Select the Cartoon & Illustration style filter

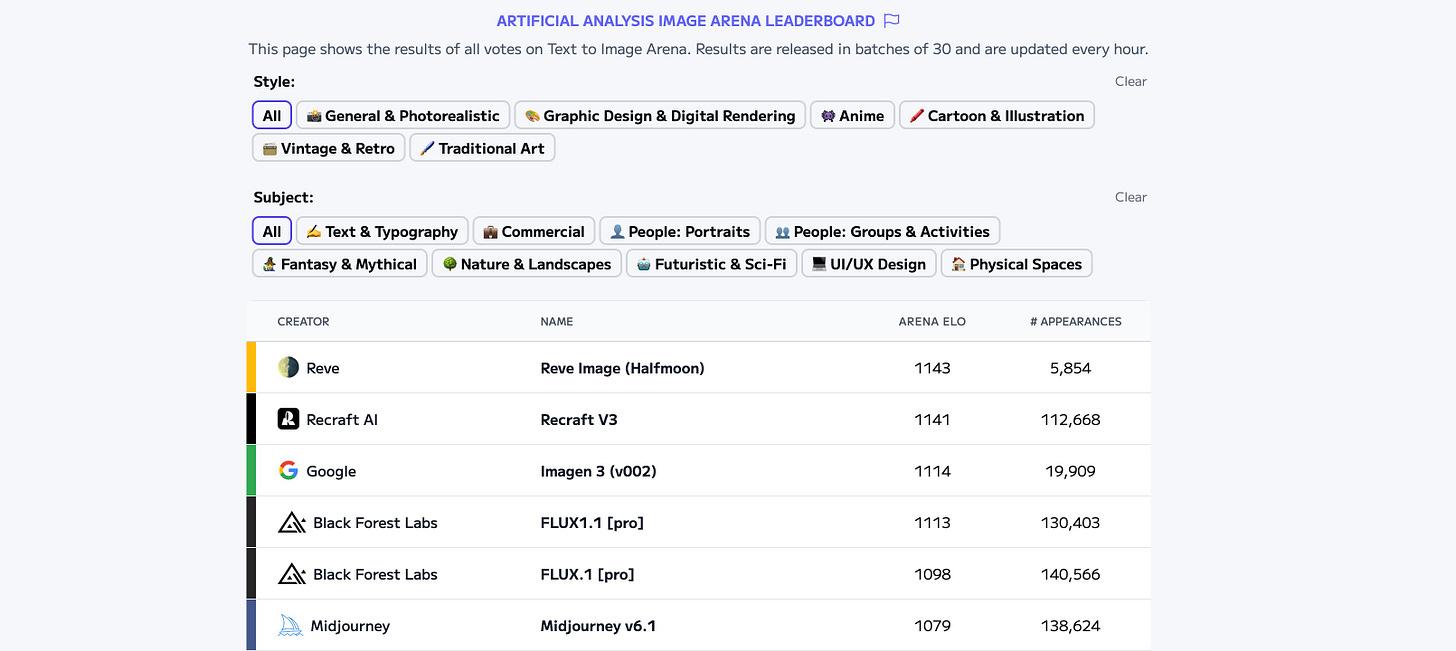coord(997,116)
